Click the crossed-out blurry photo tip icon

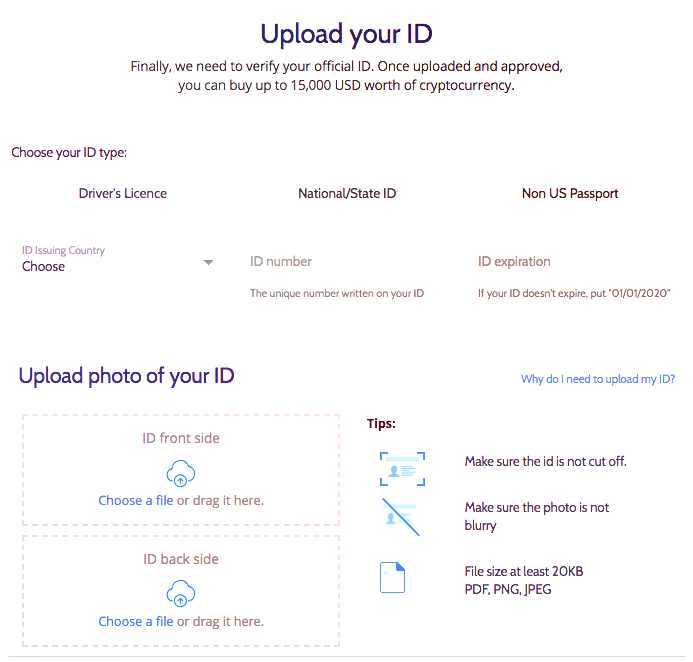pyautogui.click(x=400, y=517)
